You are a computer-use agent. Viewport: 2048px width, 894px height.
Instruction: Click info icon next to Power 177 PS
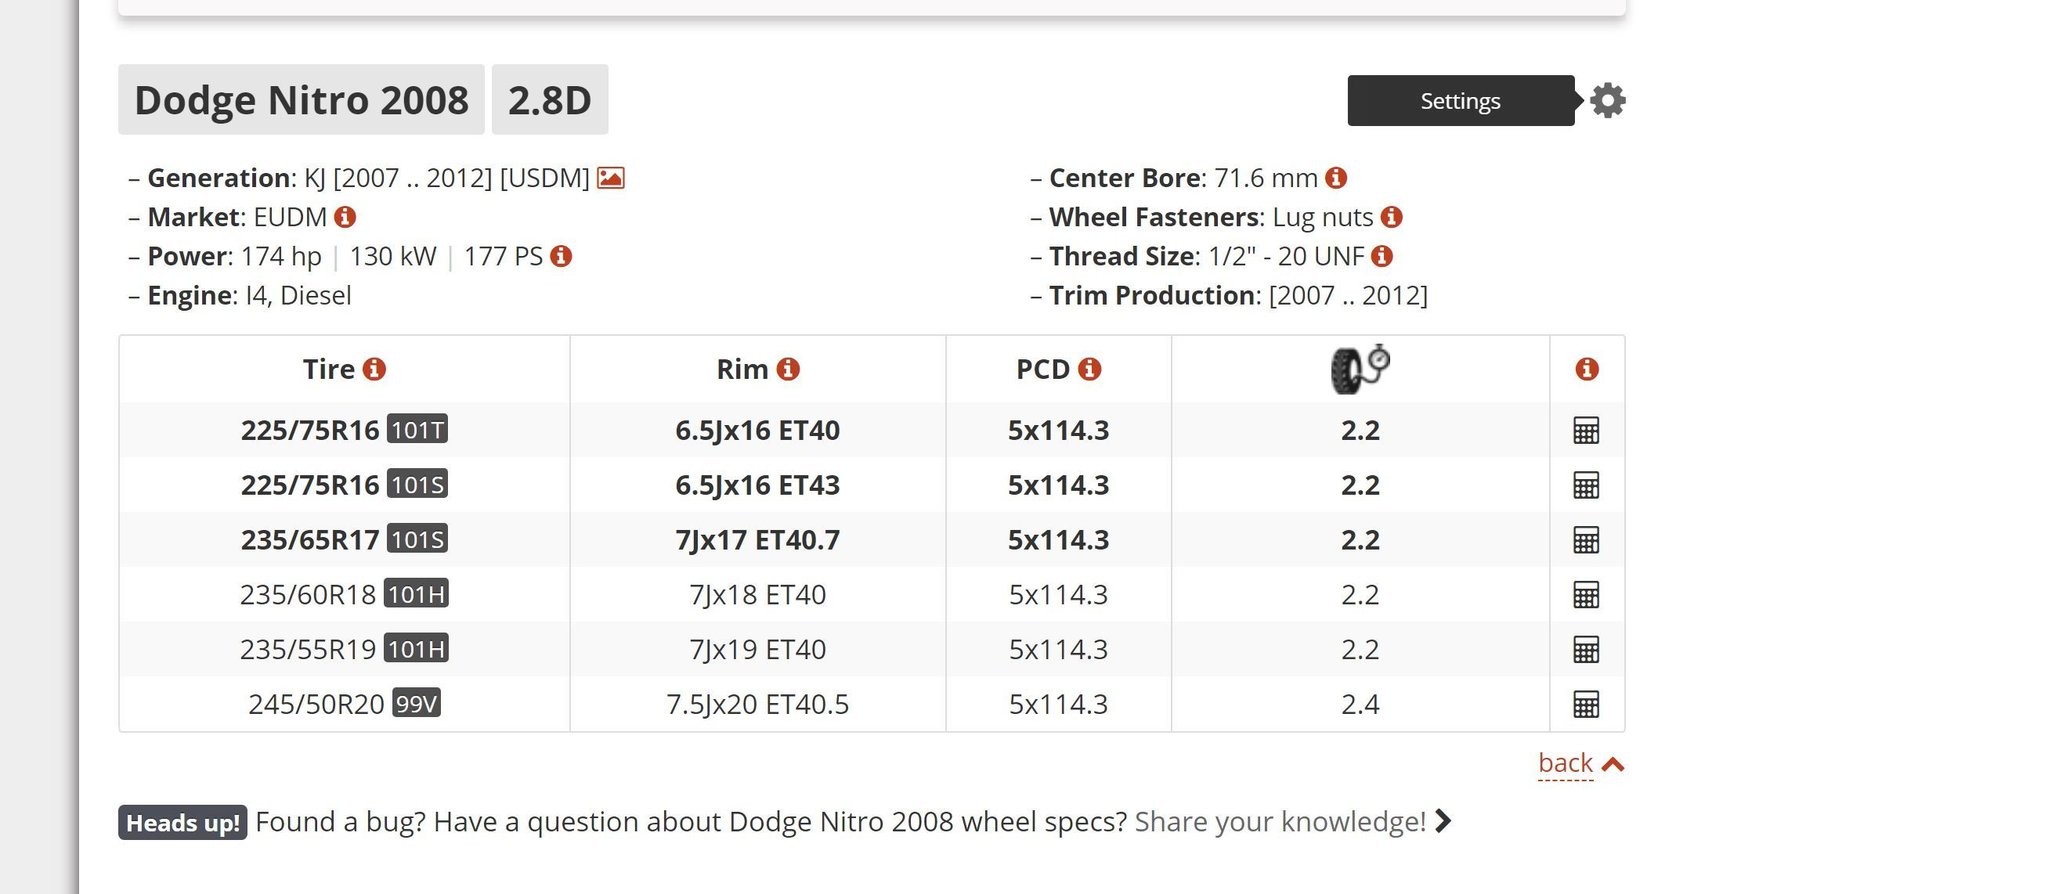[561, 256]
